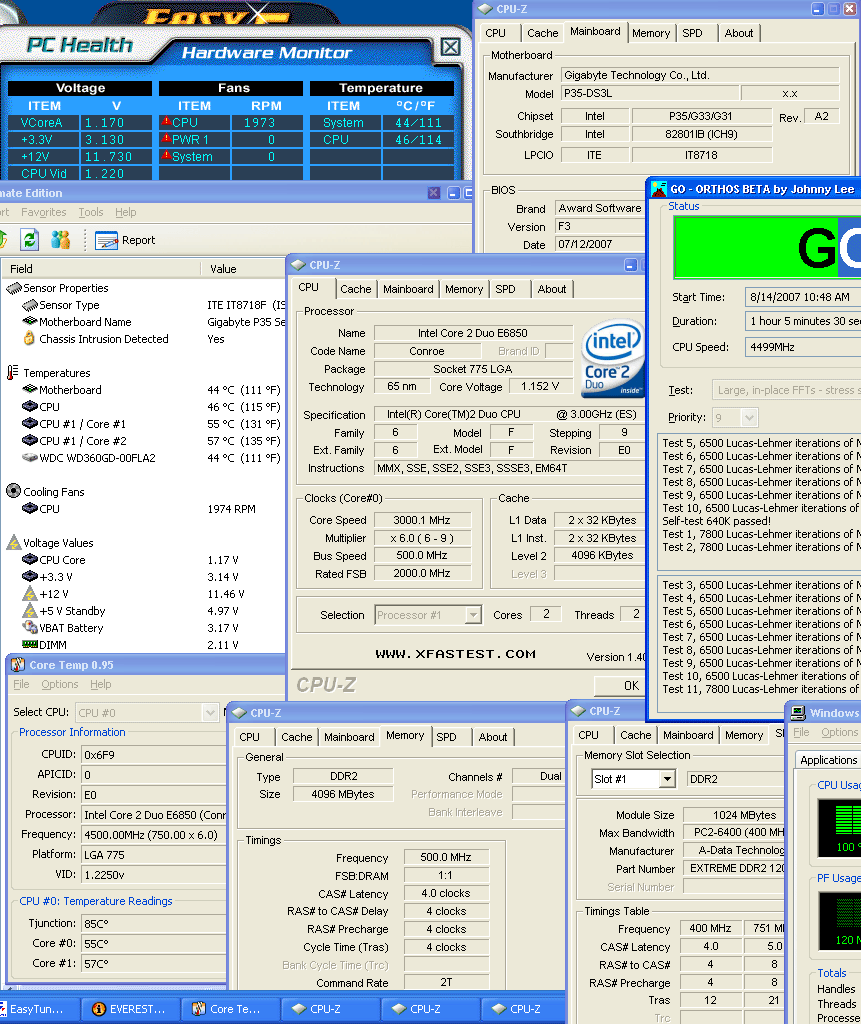The image size is (861, 1024).
Task: Open EVEREST taskbar button
Action: coord(129,1009)
